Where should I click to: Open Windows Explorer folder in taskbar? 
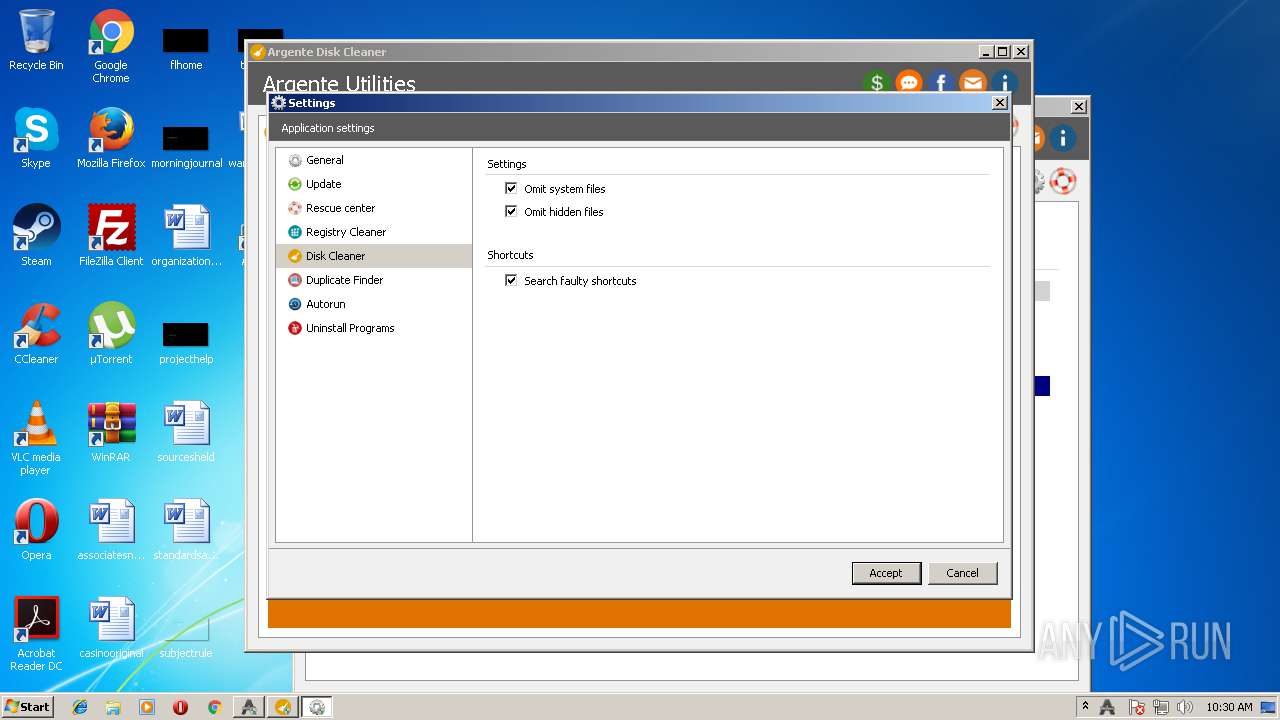pyautogui.click(x=113, y=707)
